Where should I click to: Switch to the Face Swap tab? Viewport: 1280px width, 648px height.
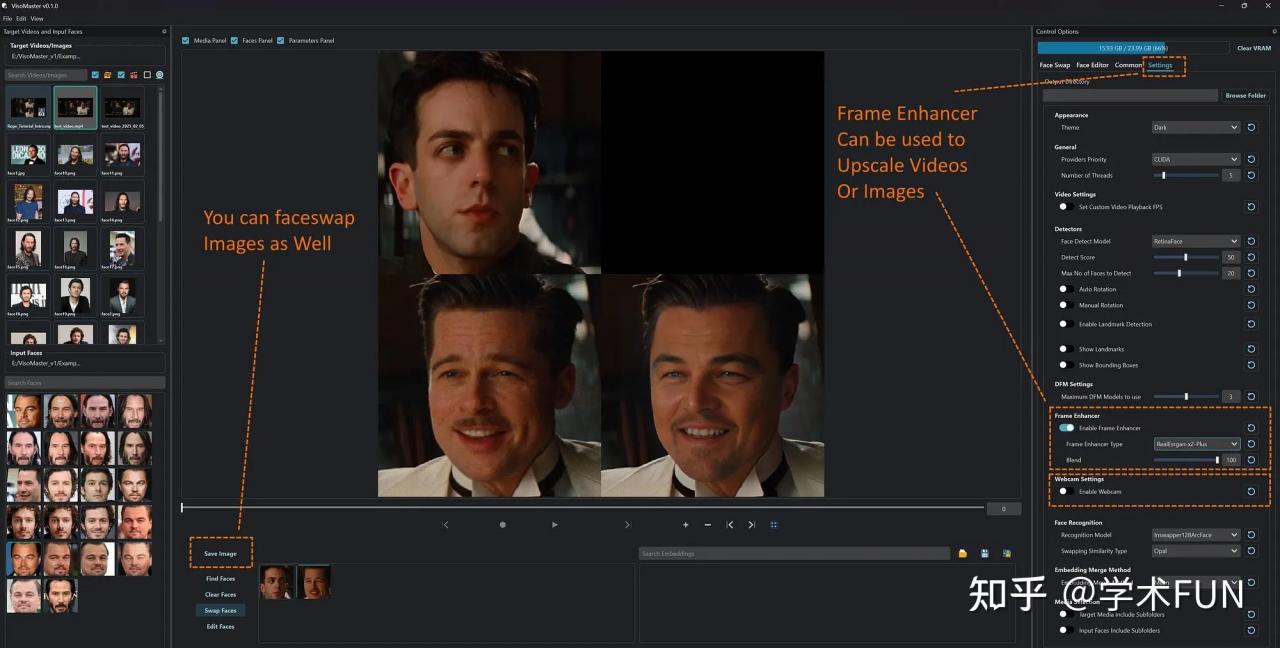point(1055,65)
